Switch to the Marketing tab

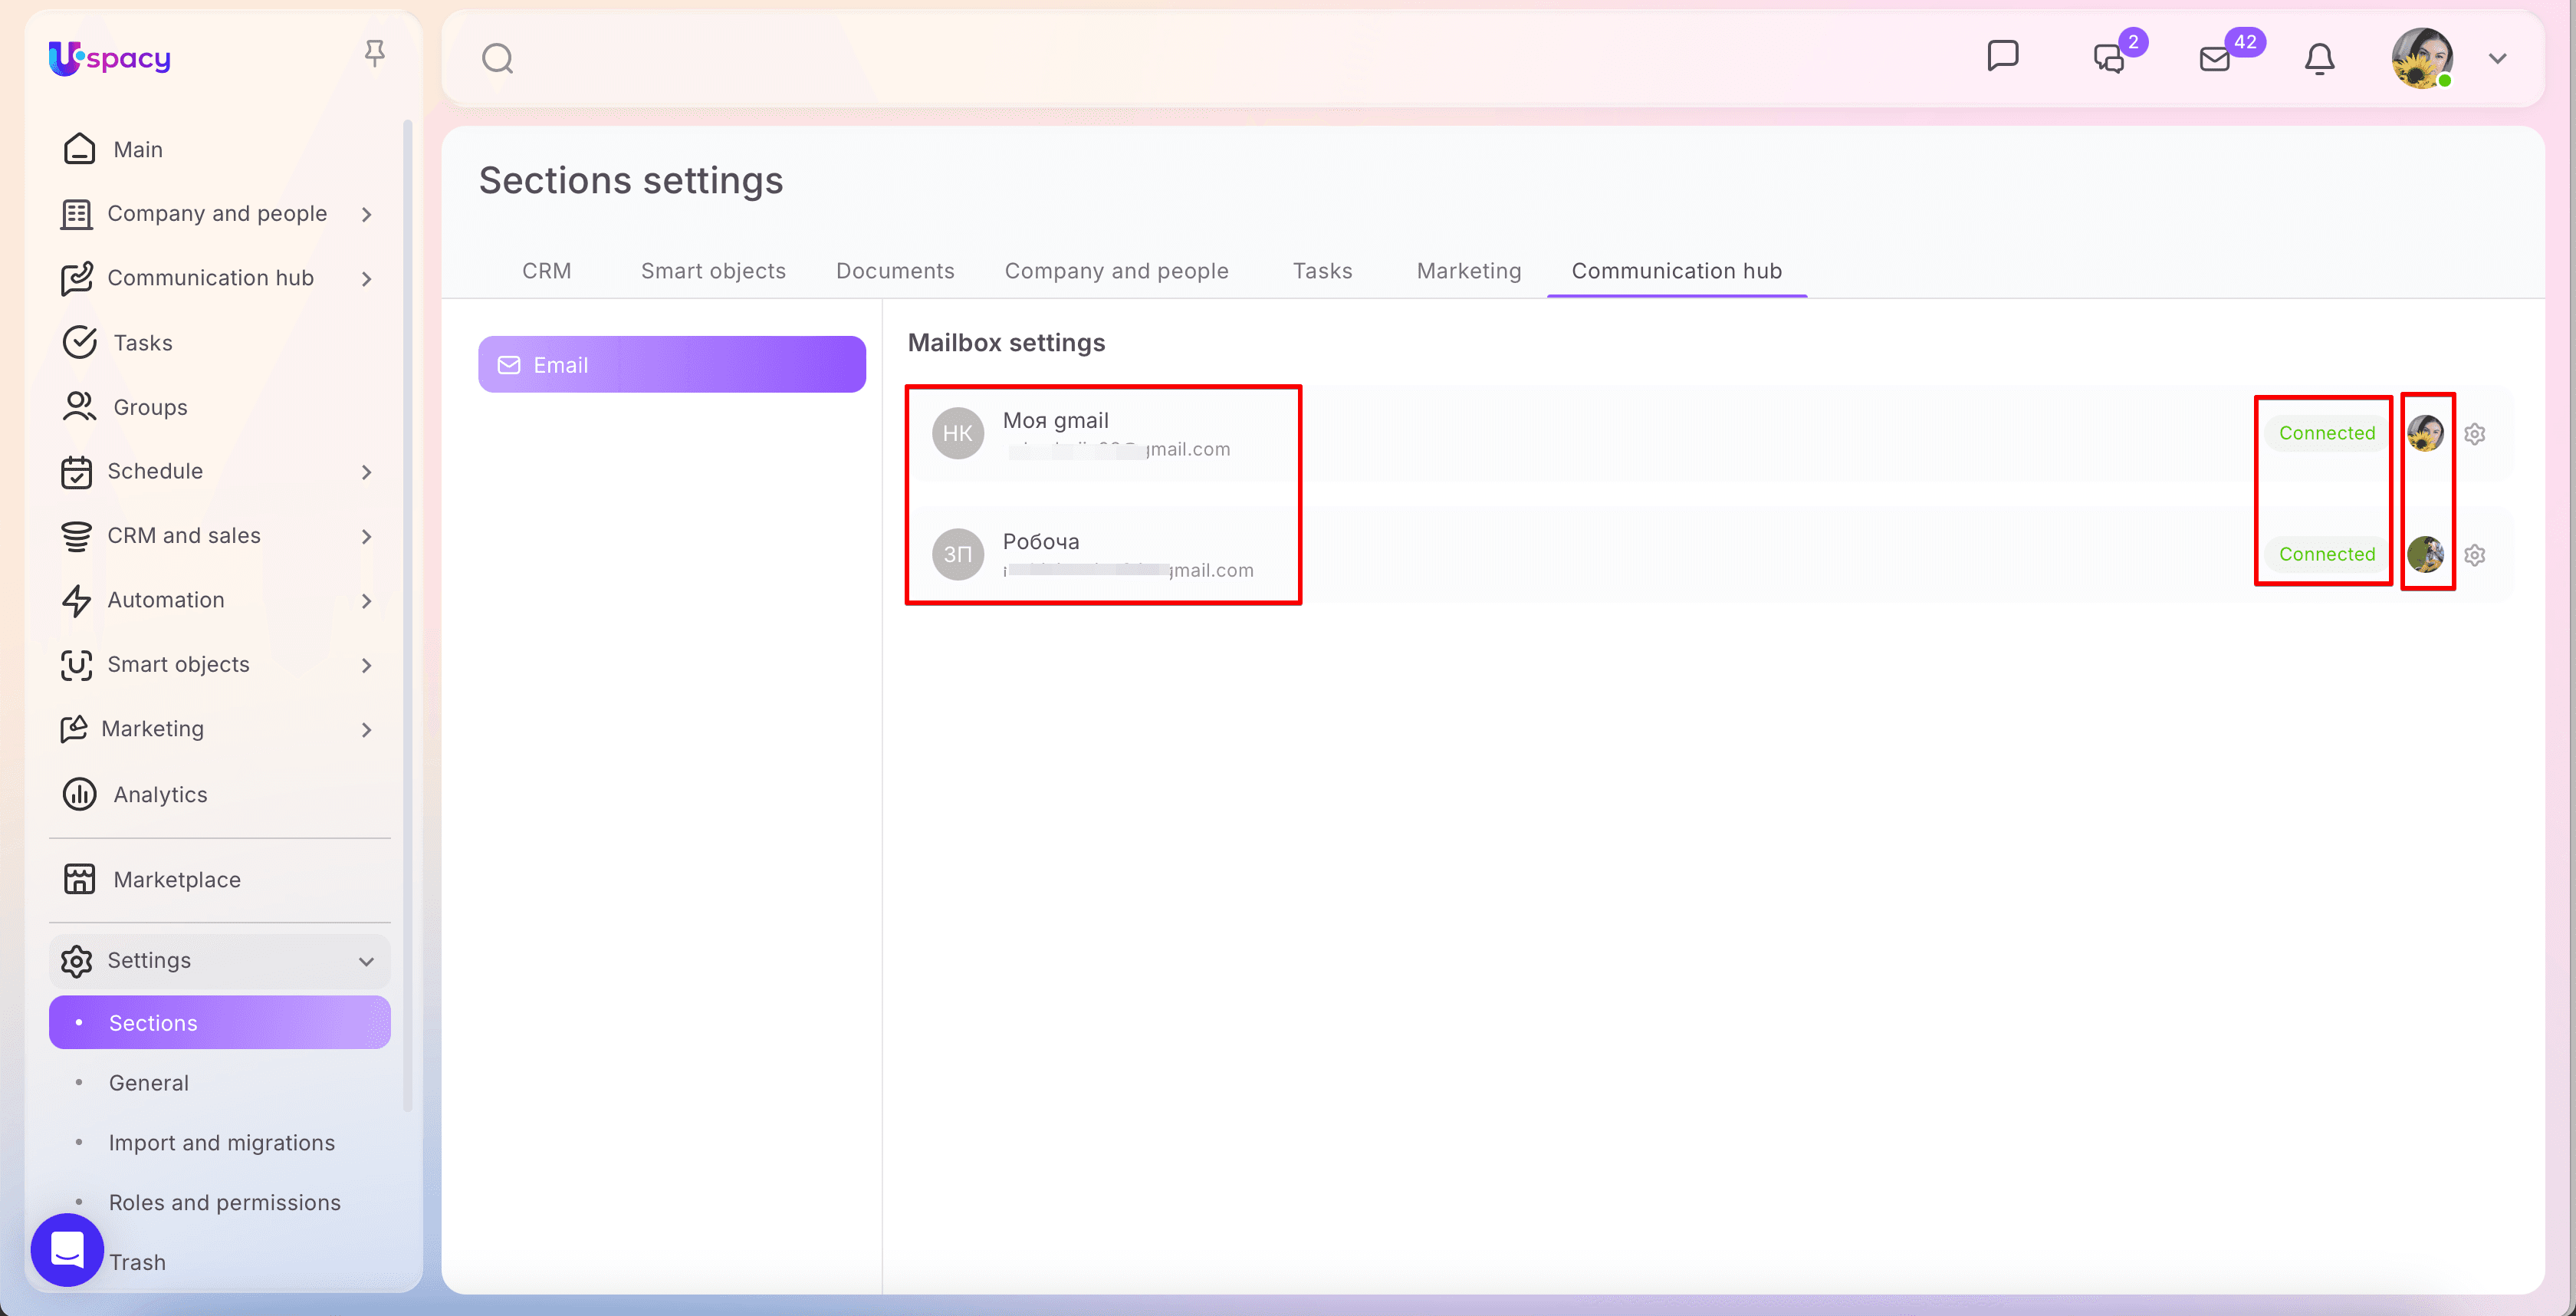point(1468,271)
